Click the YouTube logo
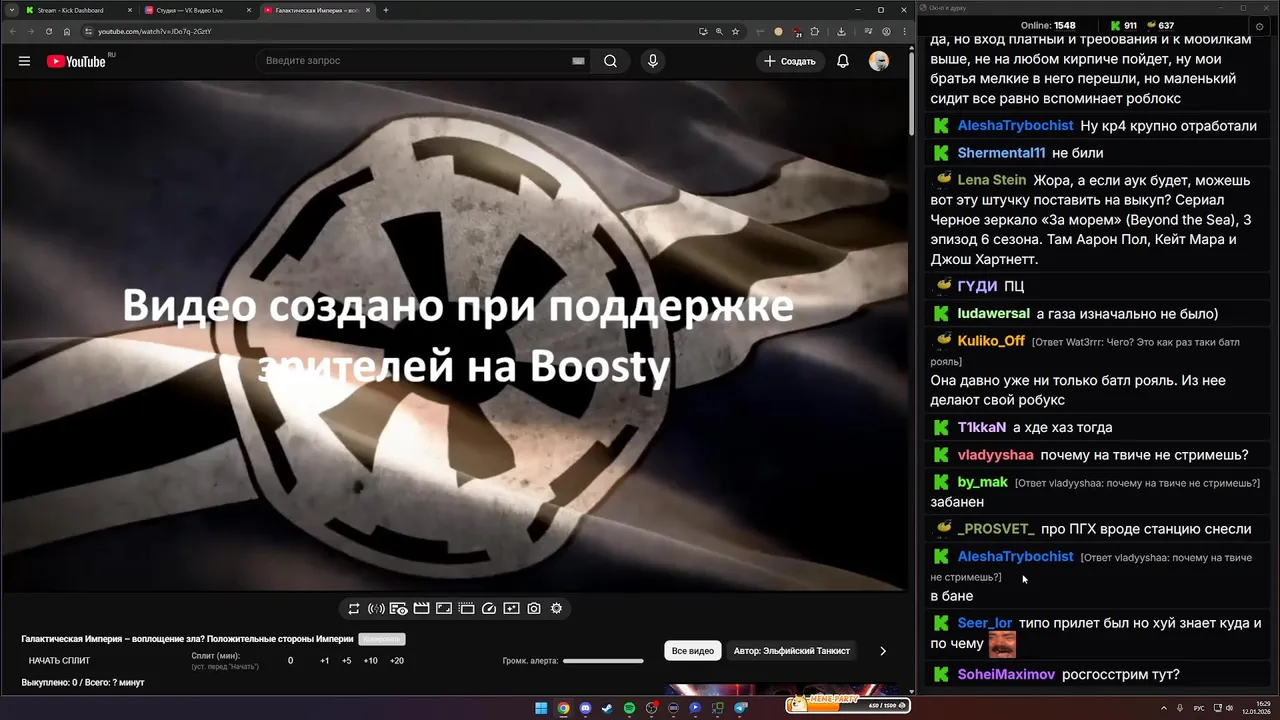 click(76, 61)
